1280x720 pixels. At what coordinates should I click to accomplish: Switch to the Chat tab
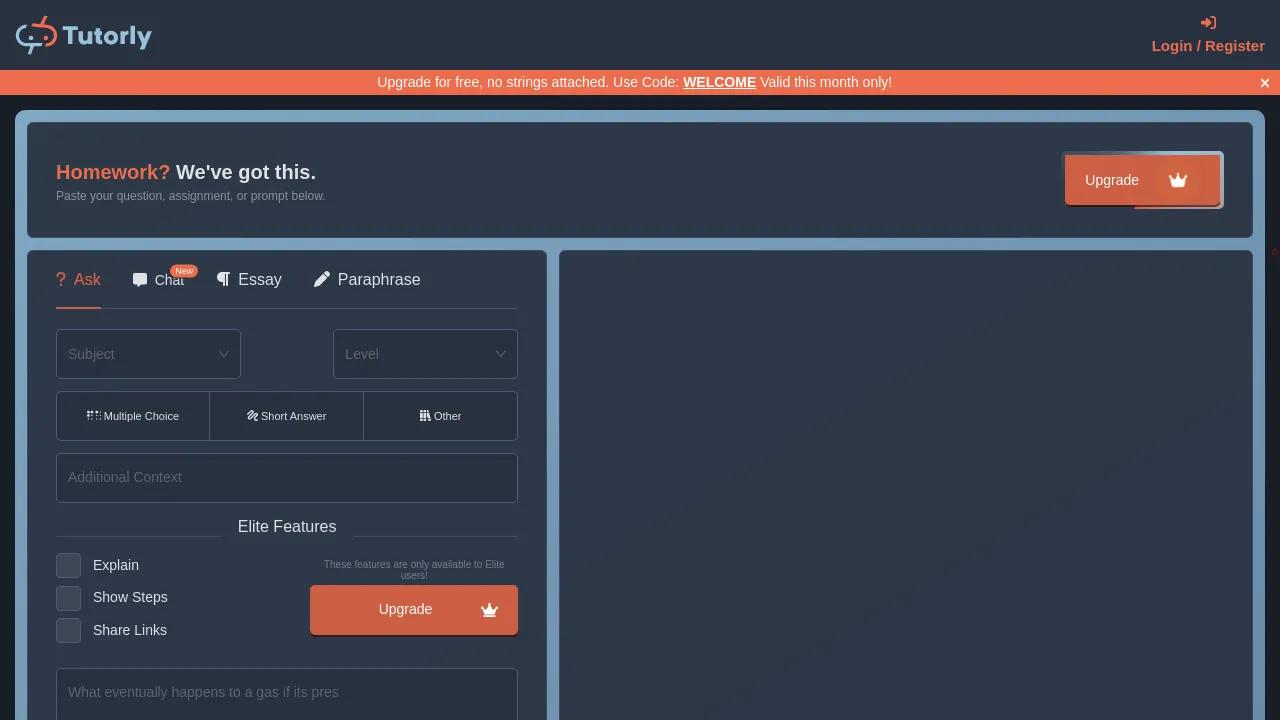click(158, 280)
